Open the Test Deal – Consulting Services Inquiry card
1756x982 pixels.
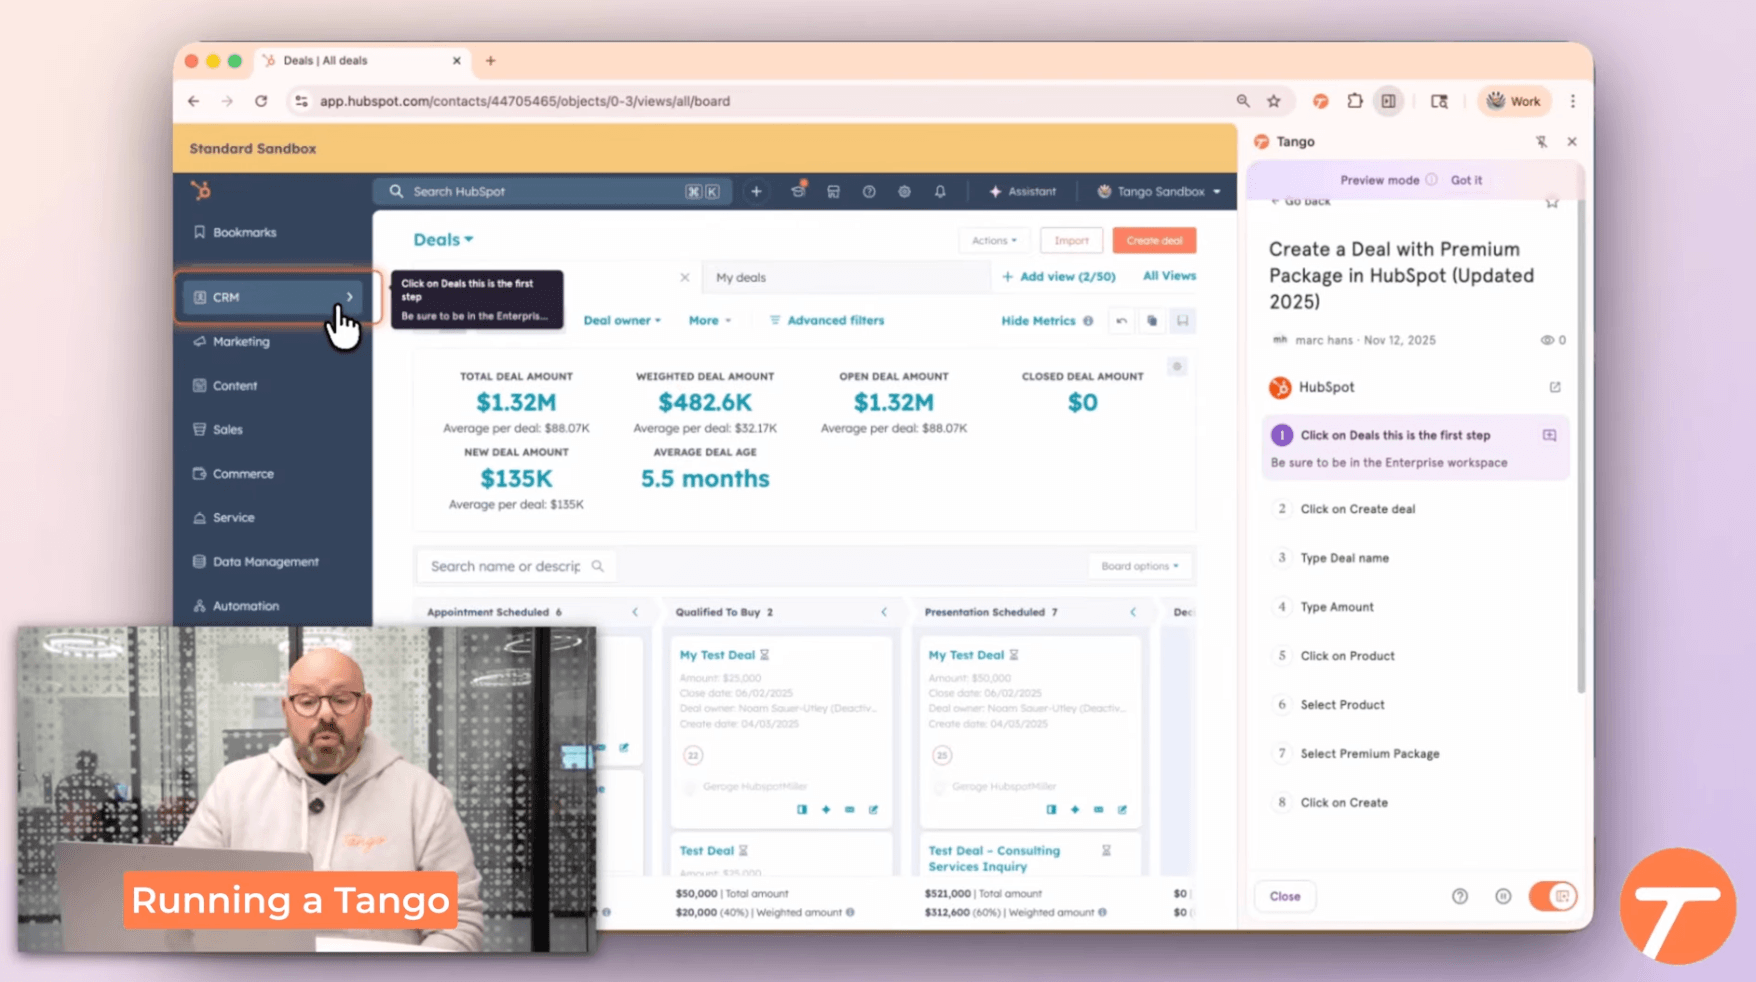(x=994, y=858)
